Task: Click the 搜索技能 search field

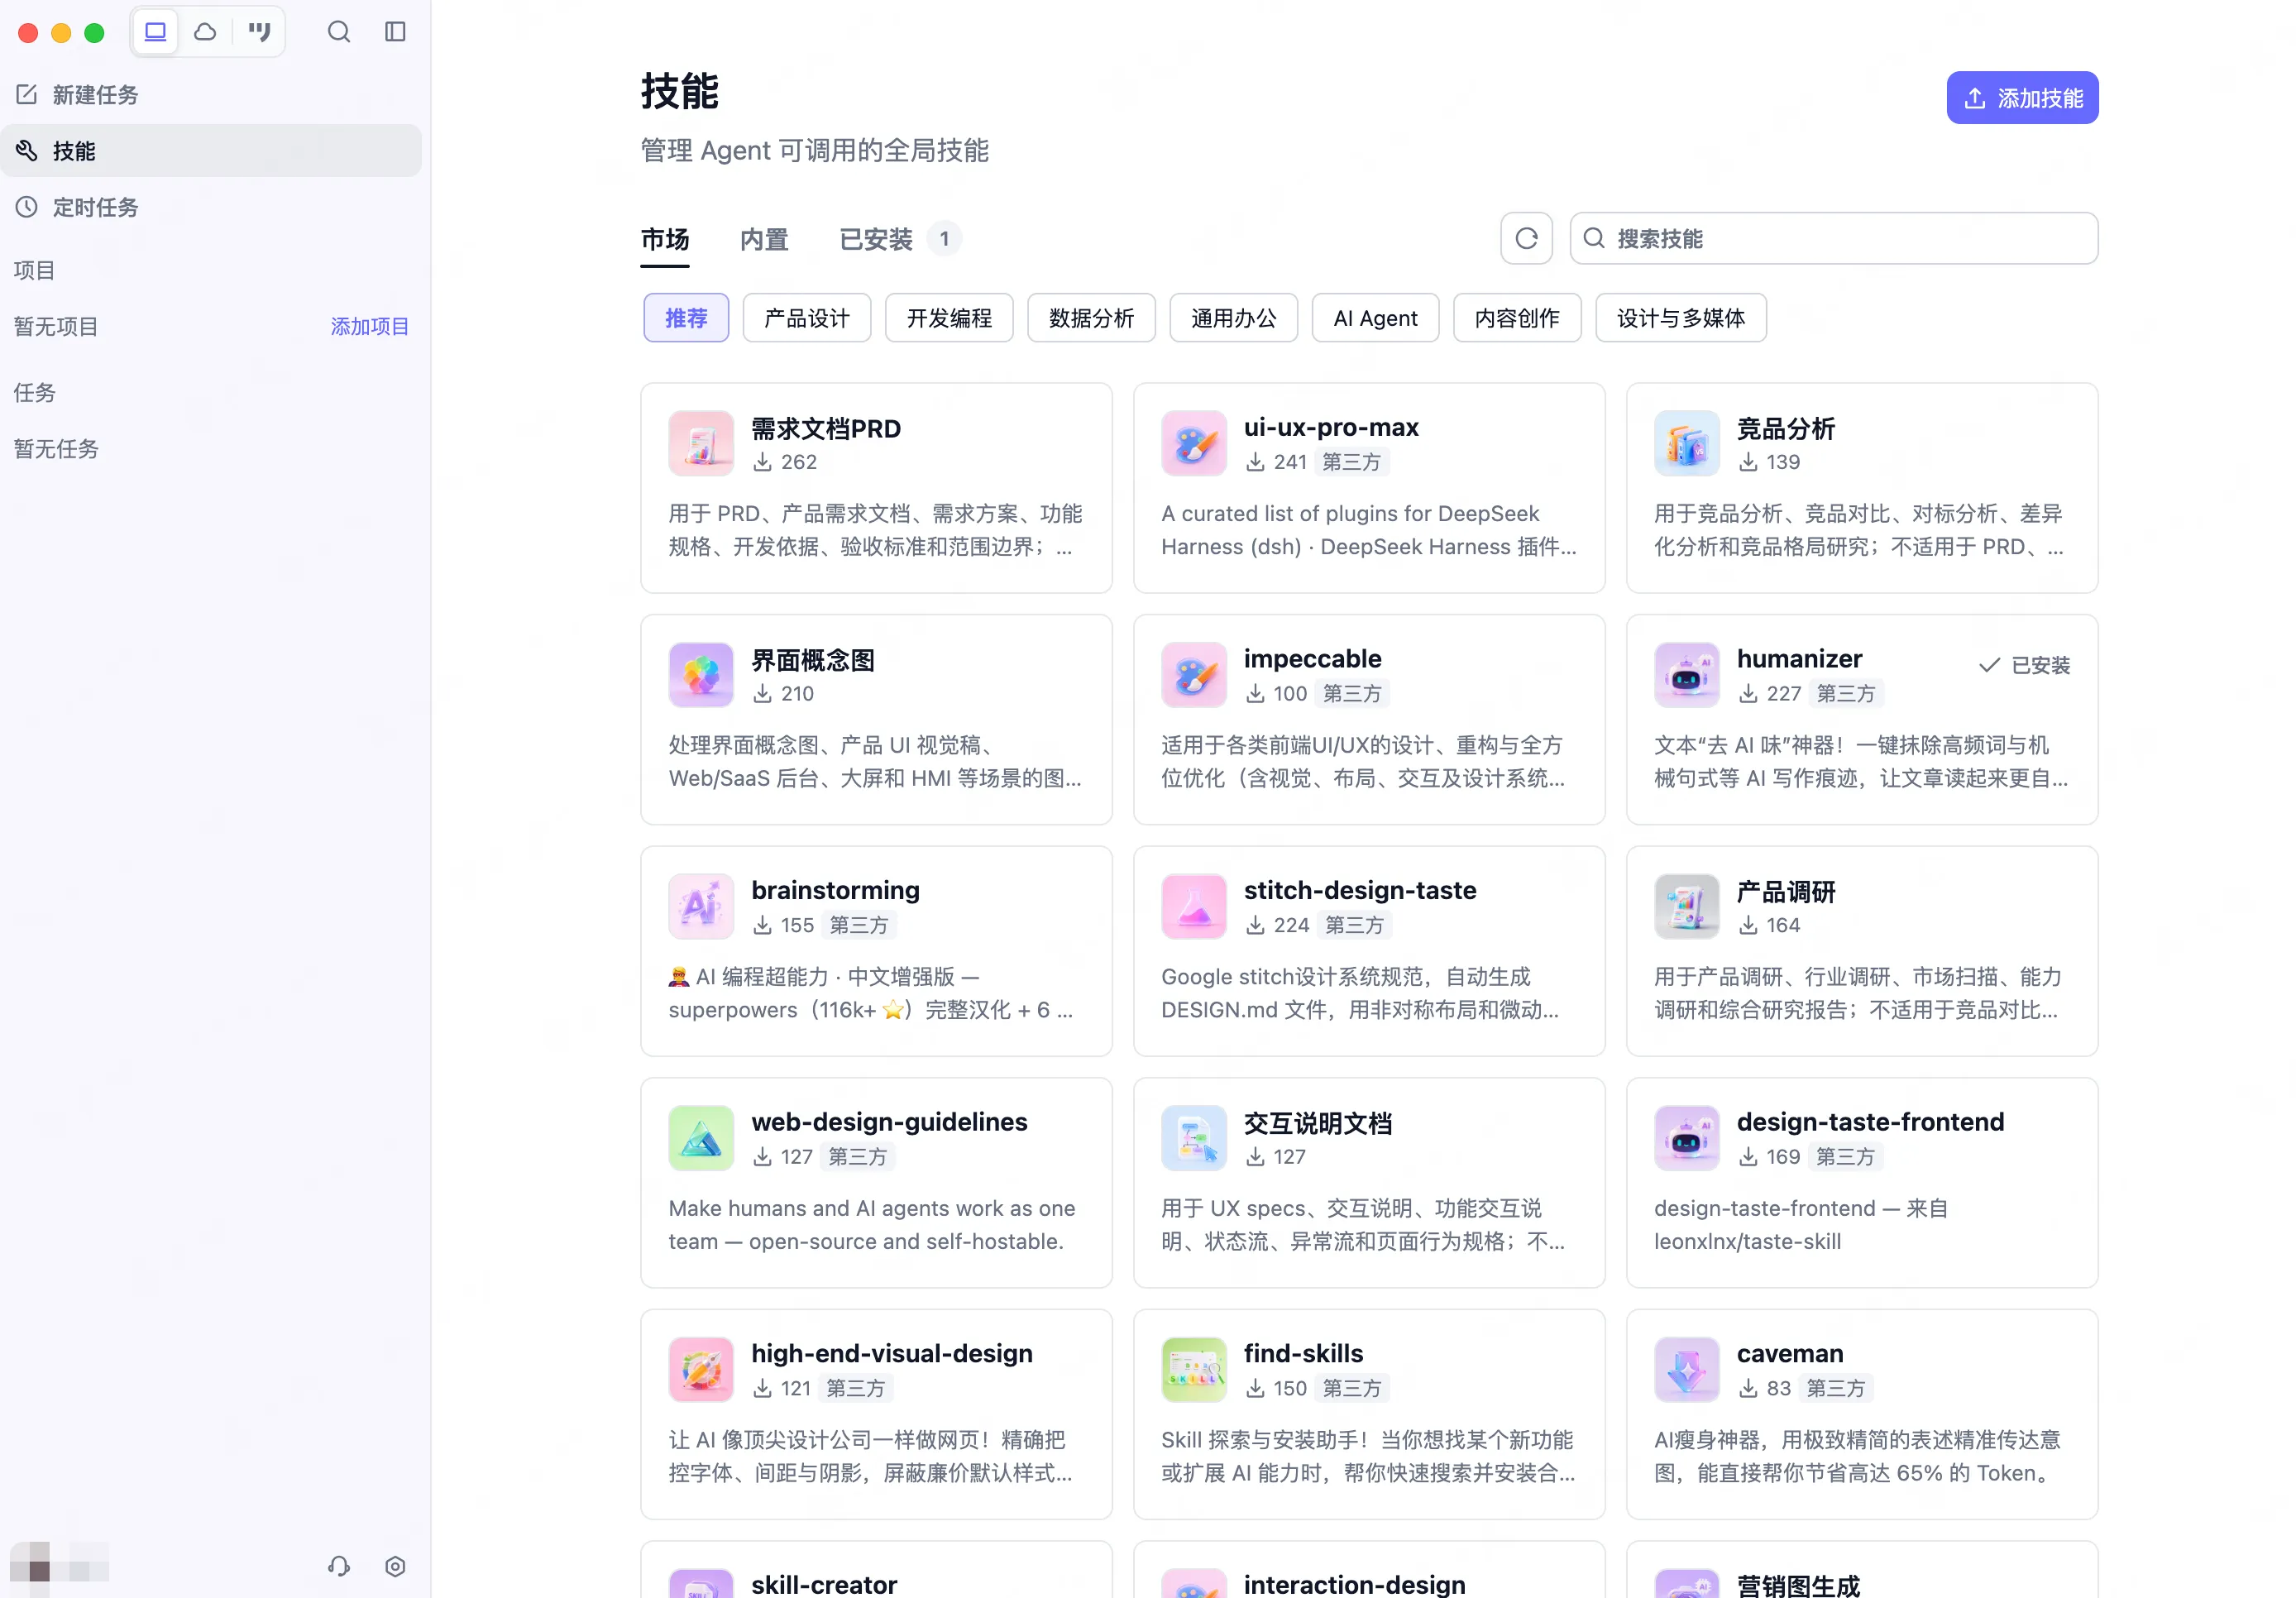Action: click(1834, 238)
